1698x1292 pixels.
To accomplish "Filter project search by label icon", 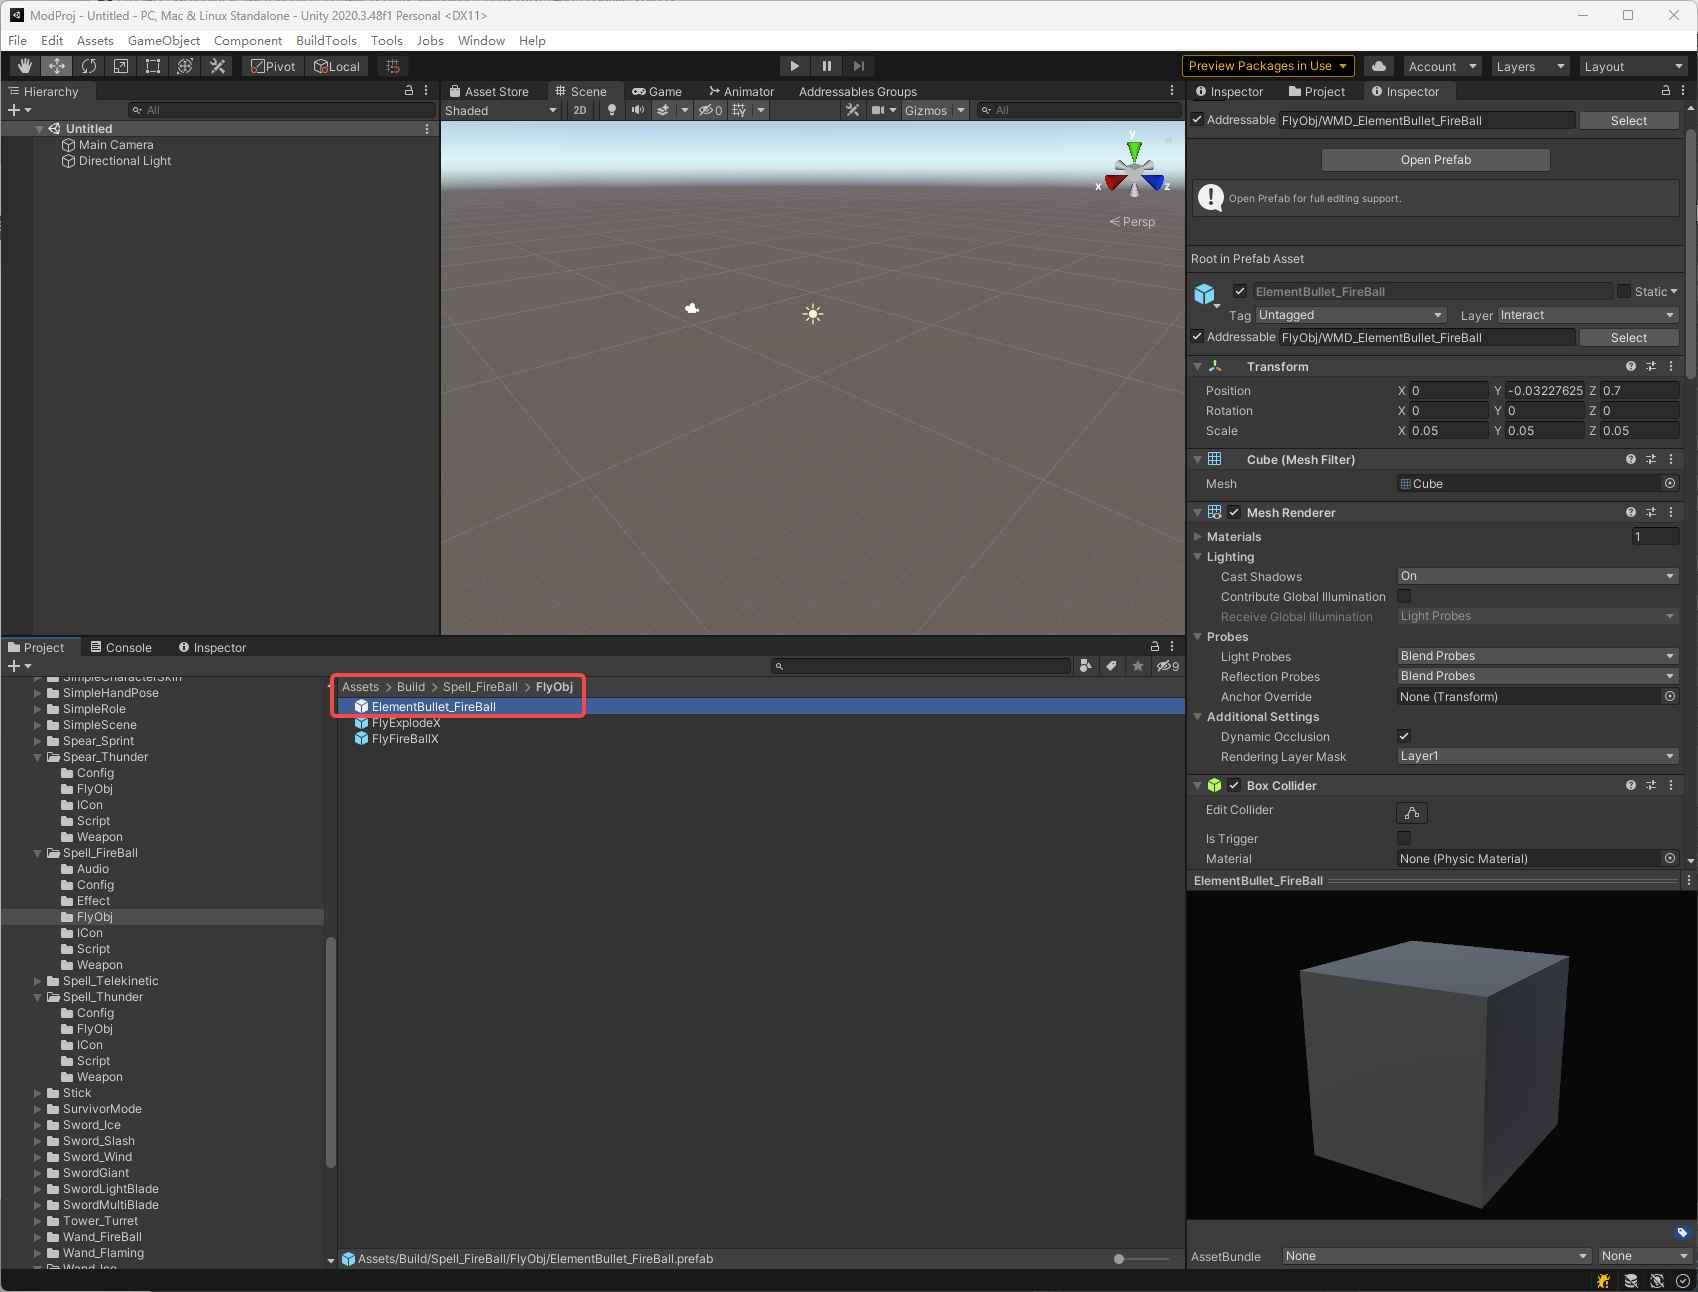I will [1112, 666].
